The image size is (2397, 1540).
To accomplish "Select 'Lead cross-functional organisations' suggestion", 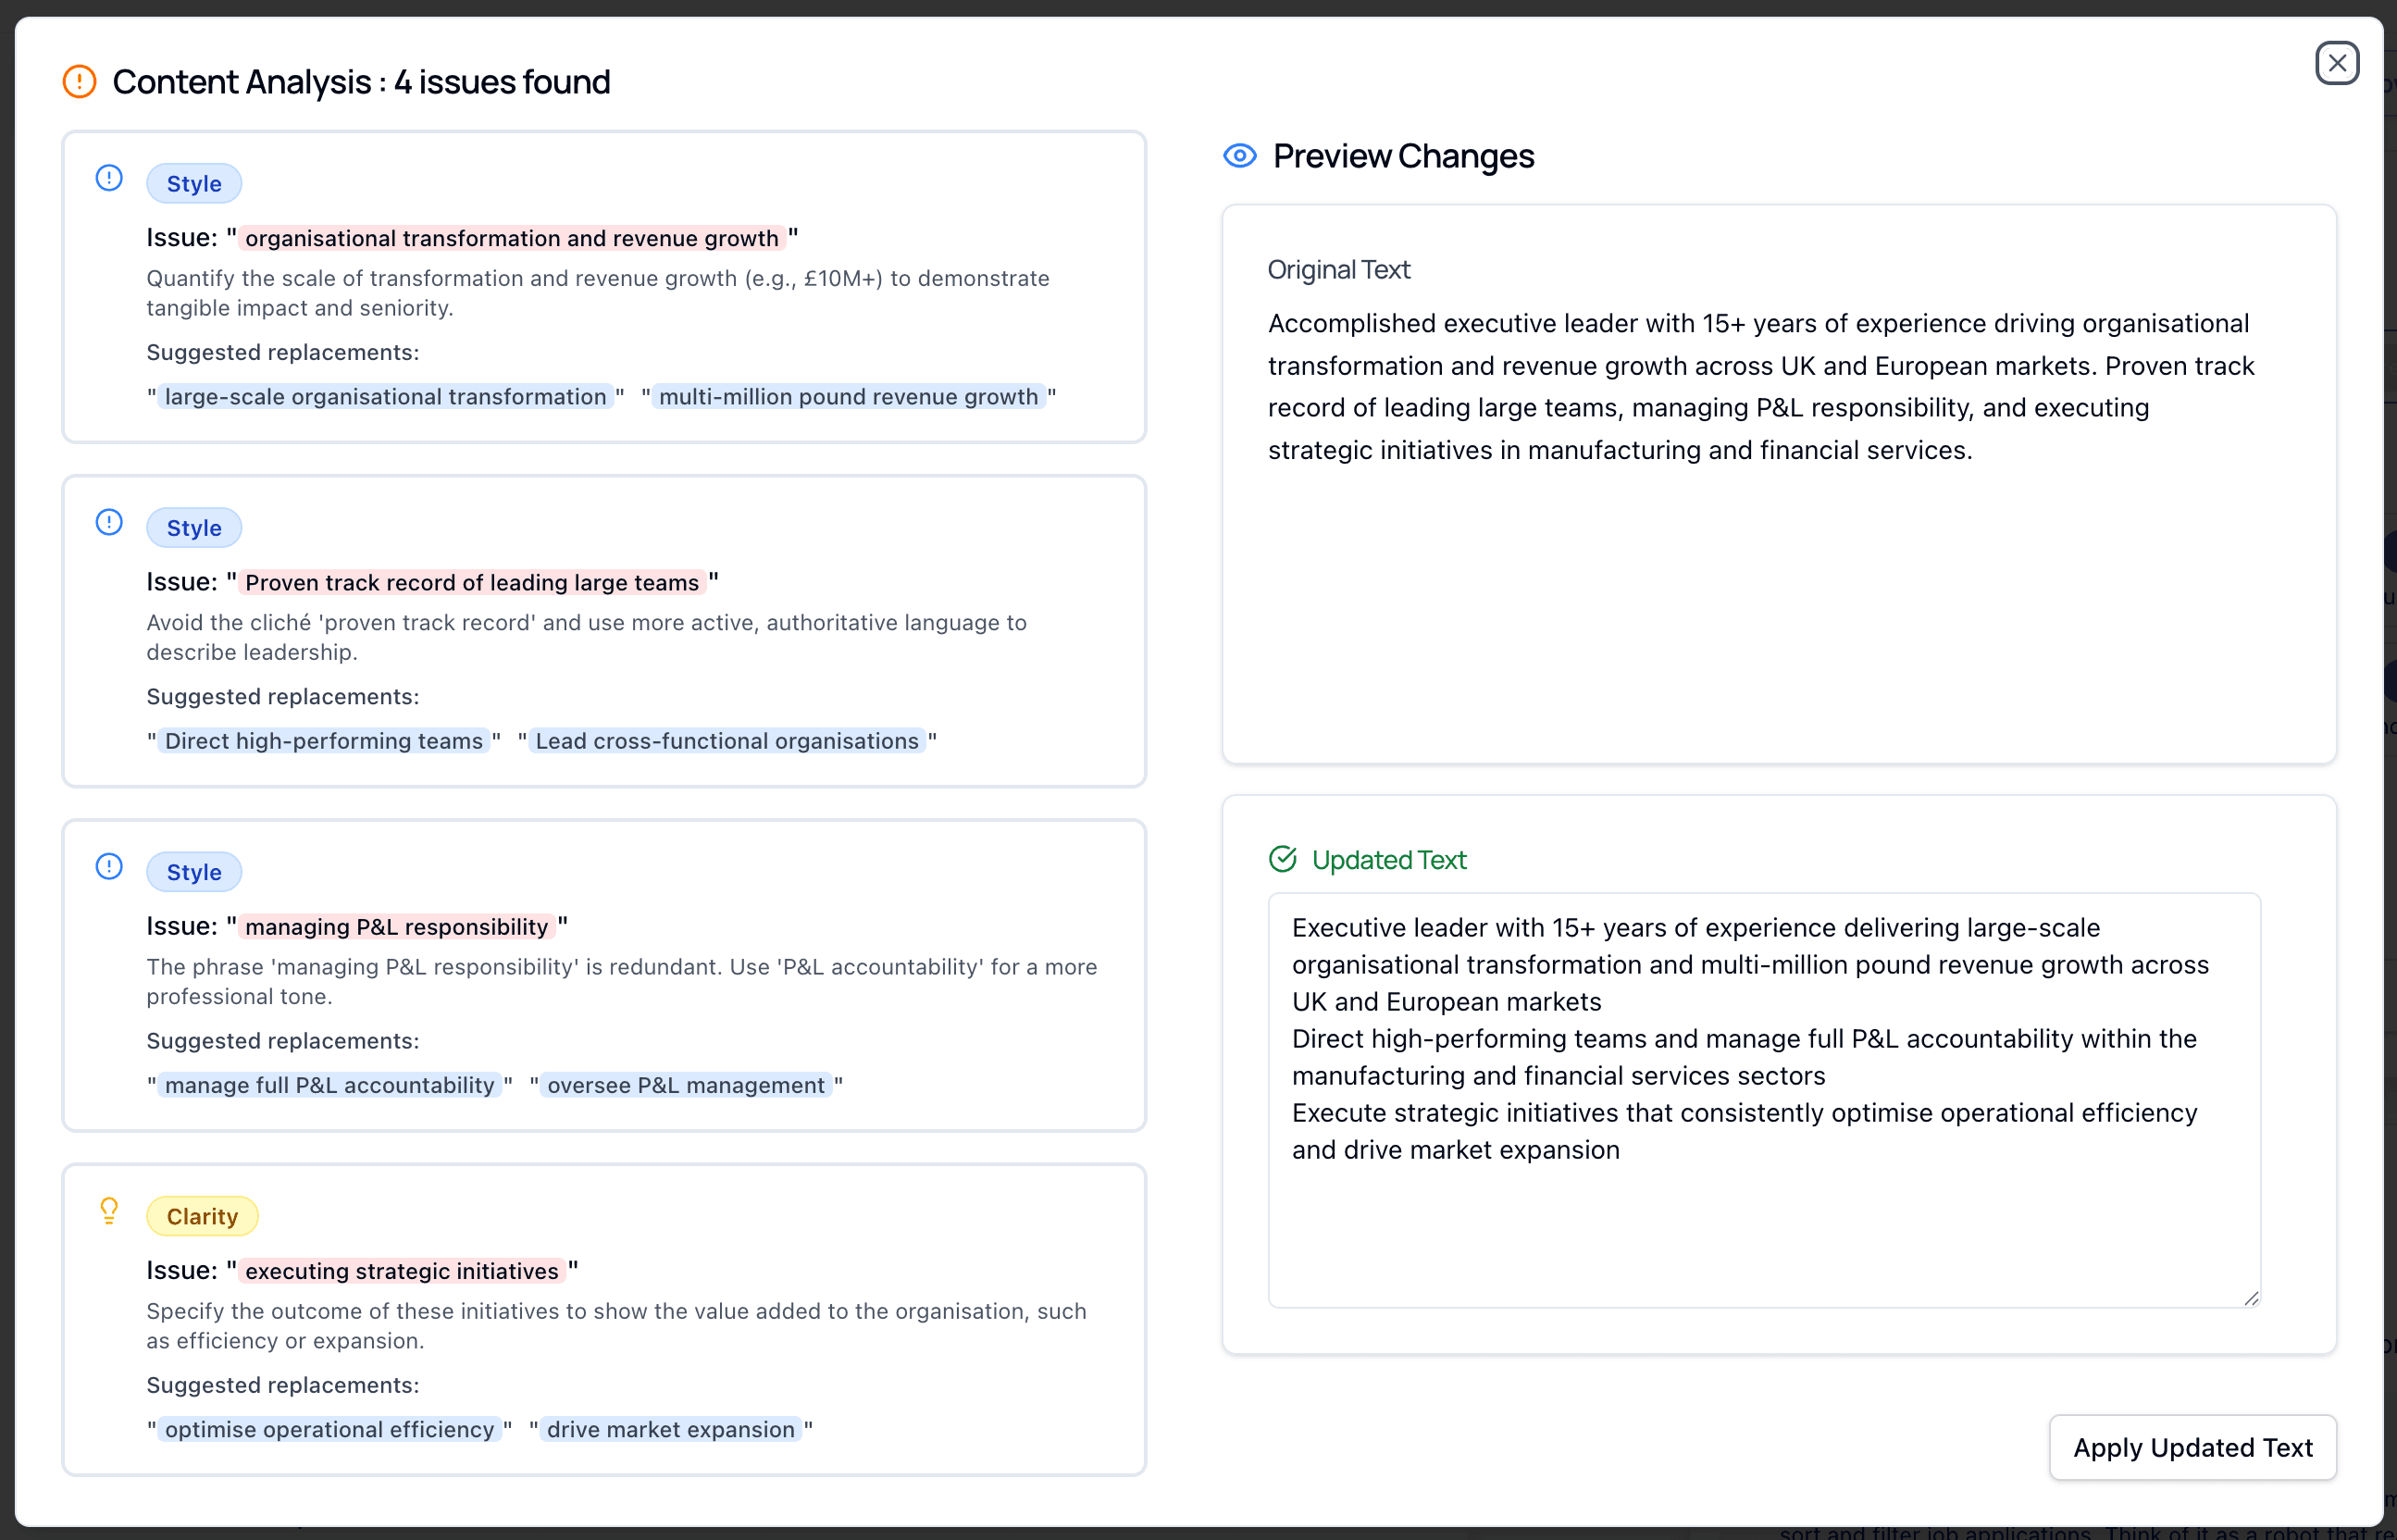I will [x=726, y=740].
